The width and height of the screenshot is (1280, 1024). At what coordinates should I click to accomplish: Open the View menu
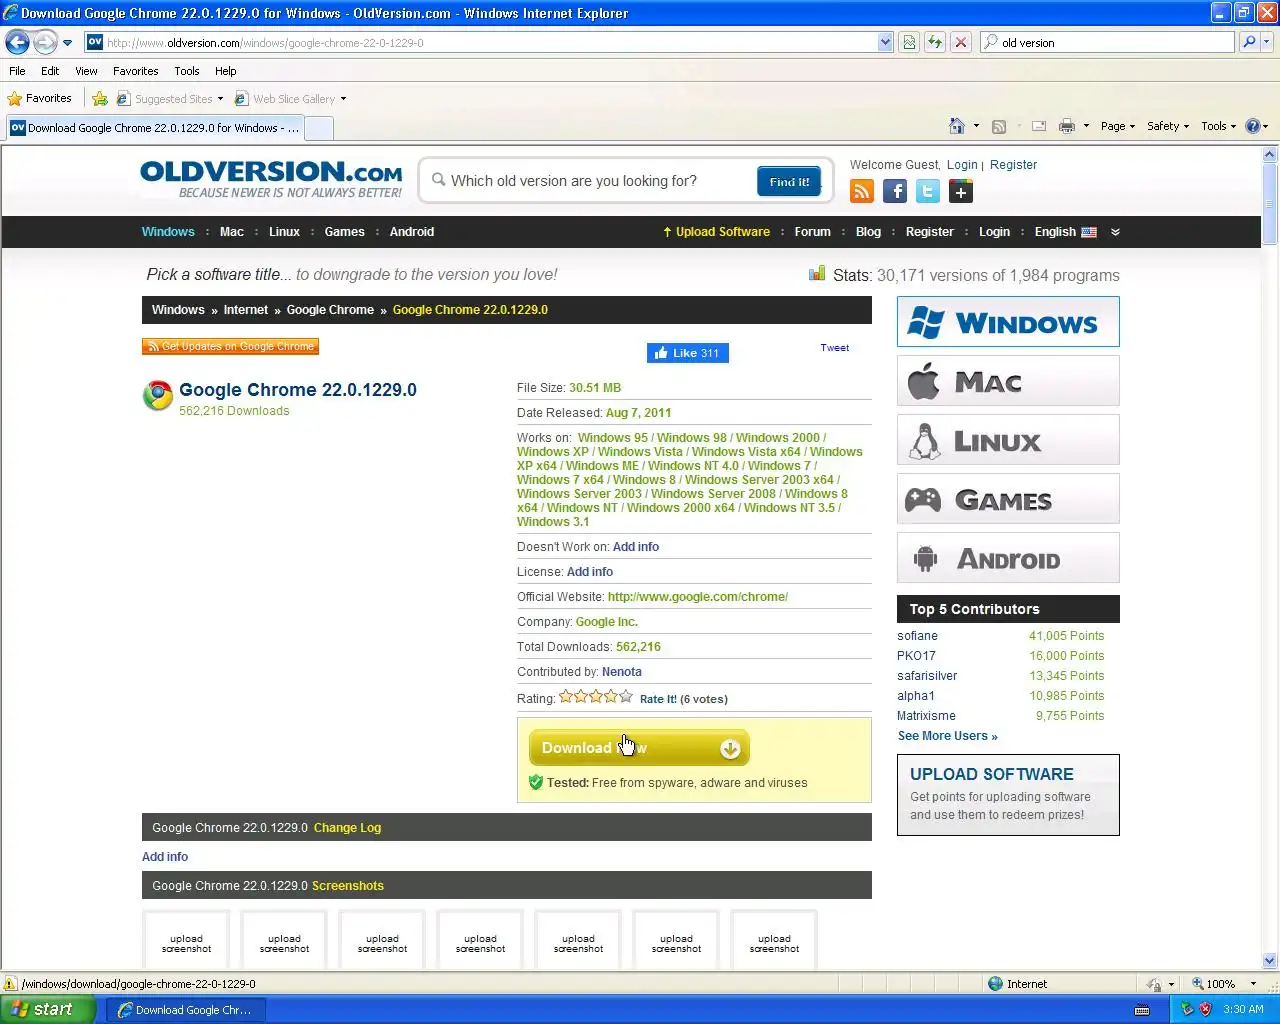coord(86,71)
